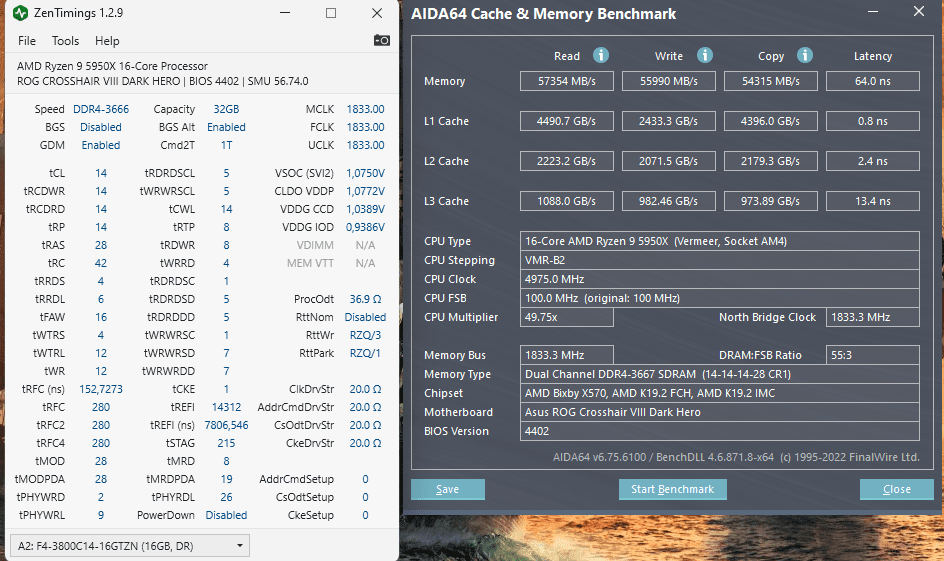Click the tMRDPDA value 19
Viewport: 944px width, 561px height.
(x=226, y=479)
